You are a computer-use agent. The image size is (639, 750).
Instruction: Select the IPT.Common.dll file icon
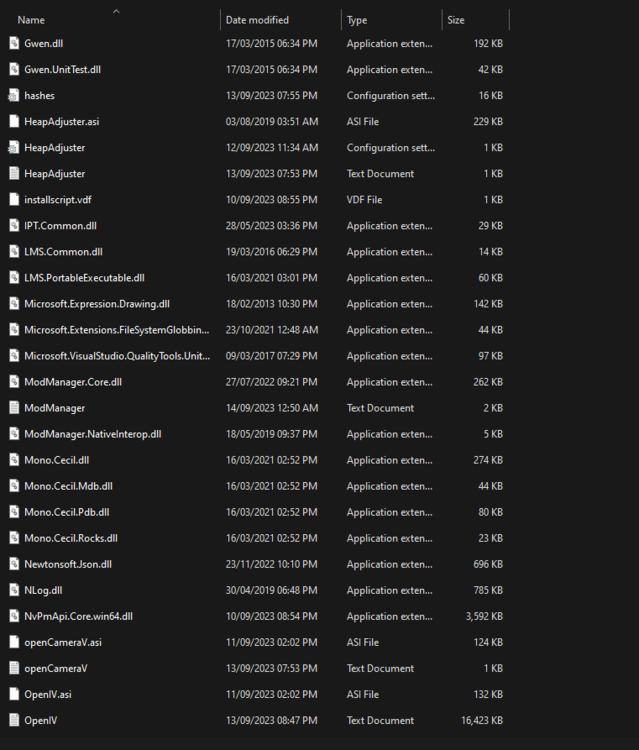click(x=14, y=226)
